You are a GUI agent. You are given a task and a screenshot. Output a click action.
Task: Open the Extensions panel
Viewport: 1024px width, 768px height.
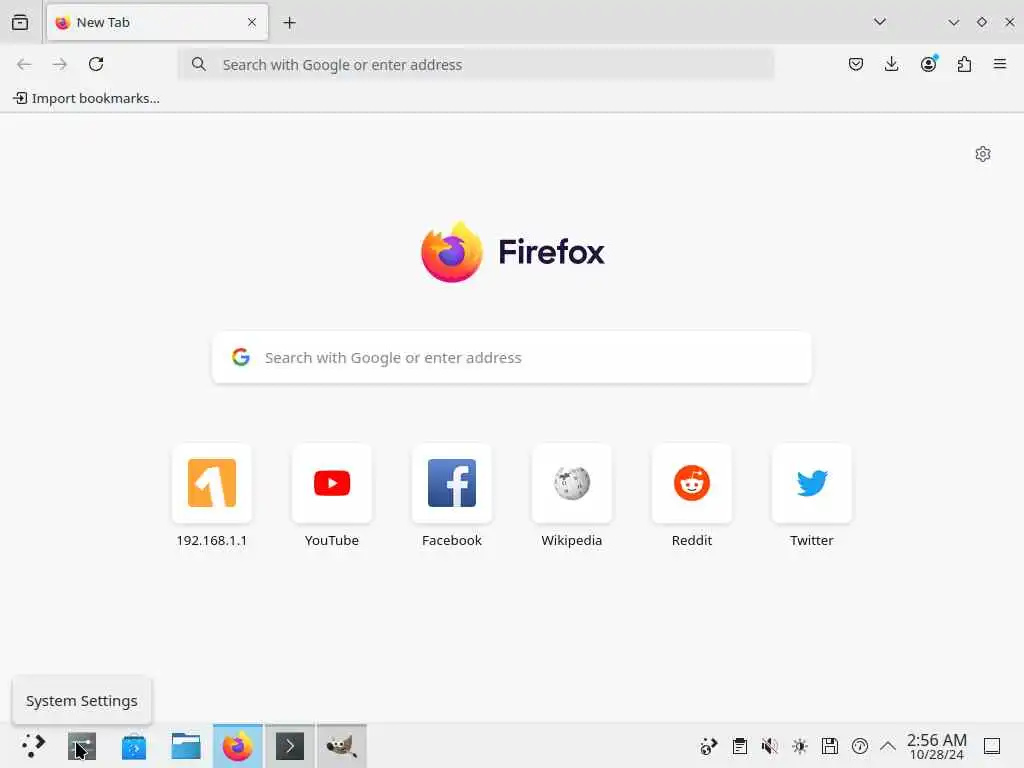[x=964, y=64]
